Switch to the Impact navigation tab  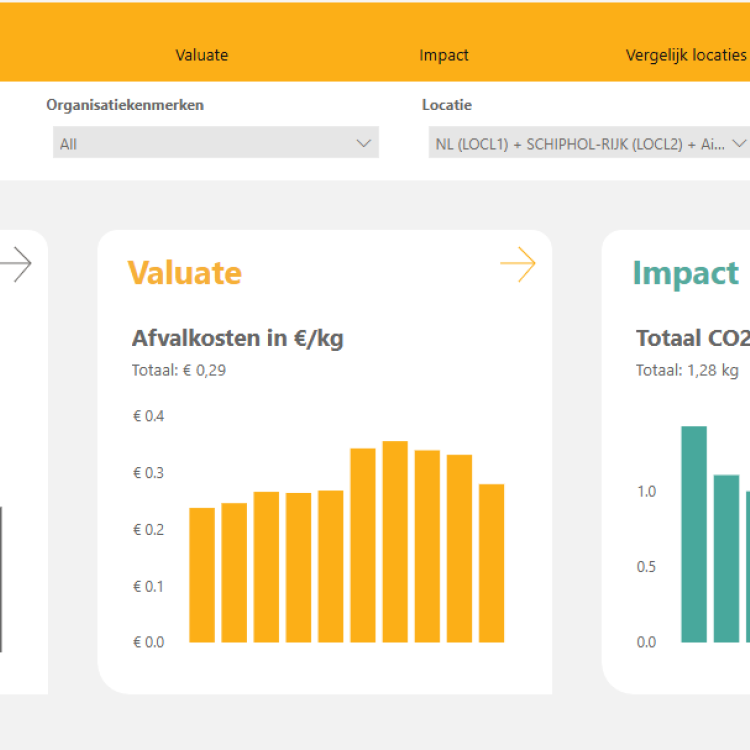coord(444,55)
